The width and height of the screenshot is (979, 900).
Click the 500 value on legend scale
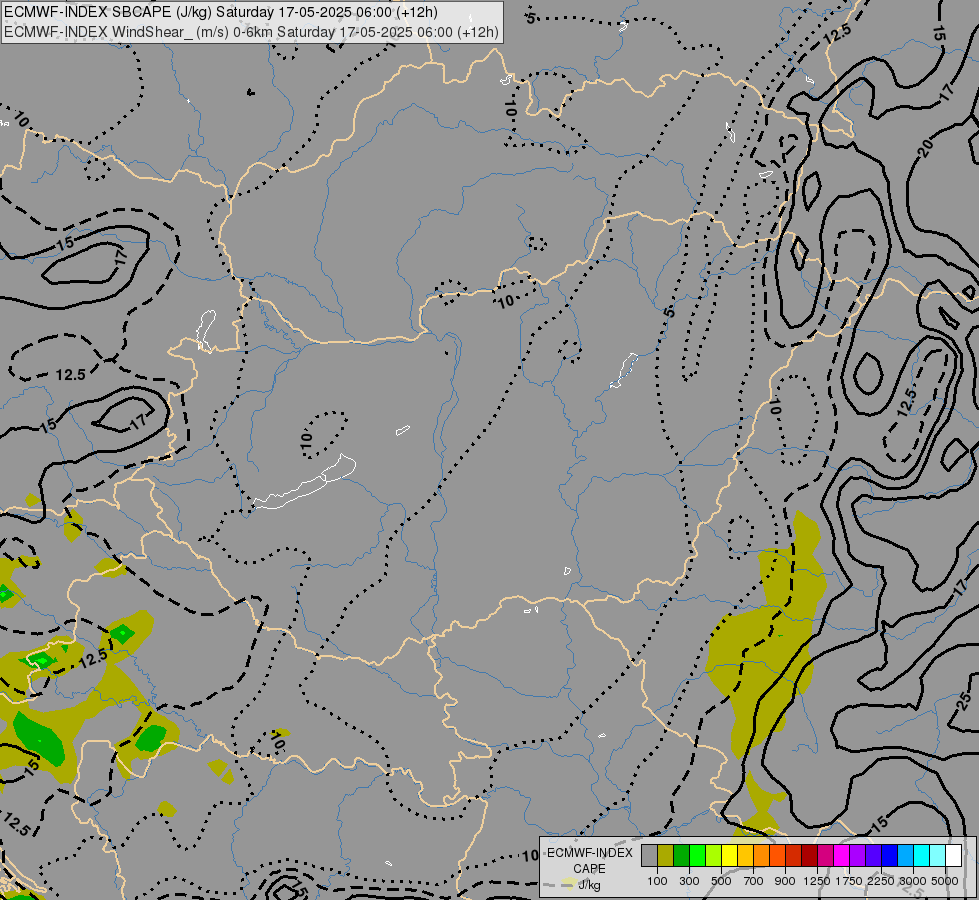tap(721, 881)
